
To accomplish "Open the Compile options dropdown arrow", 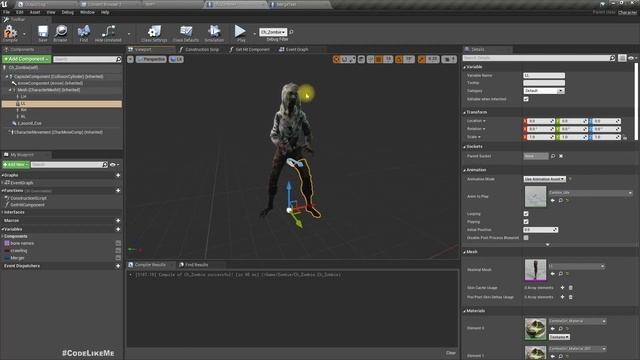I will click(24, 33).
